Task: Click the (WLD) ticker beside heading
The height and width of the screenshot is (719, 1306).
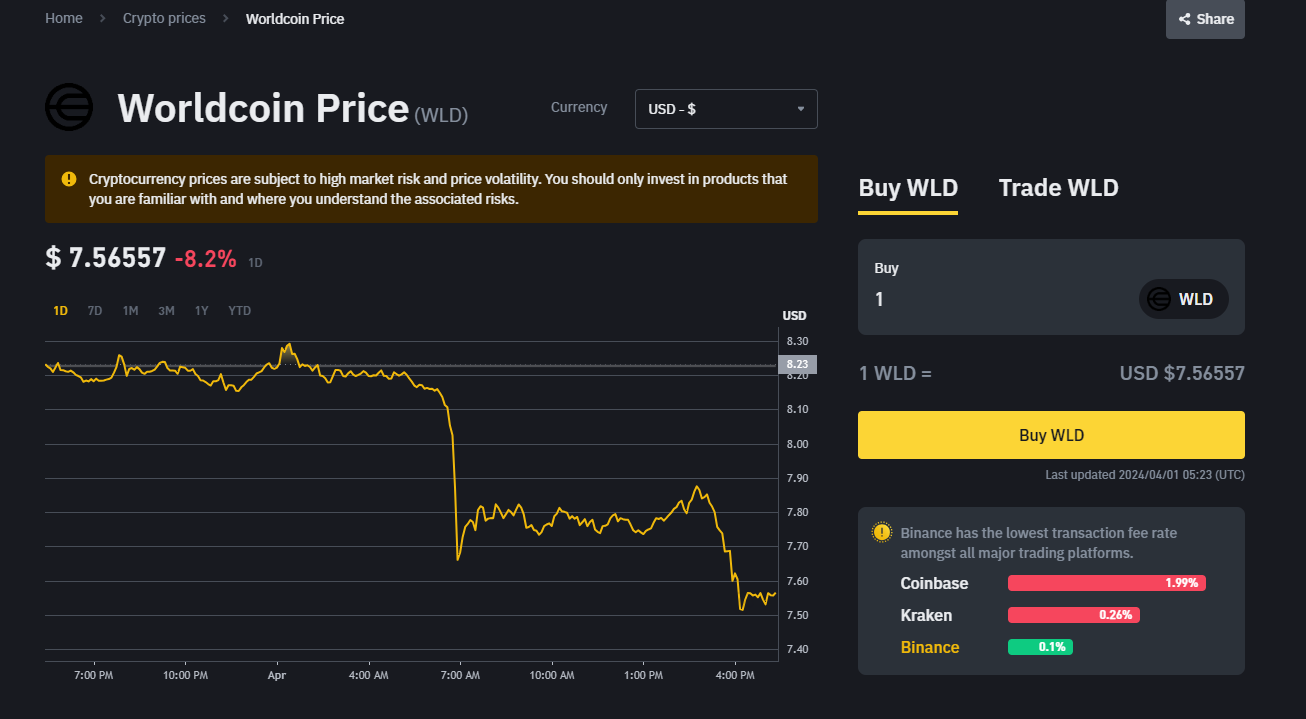Action: pyautogui.click(x=441, y=114)
